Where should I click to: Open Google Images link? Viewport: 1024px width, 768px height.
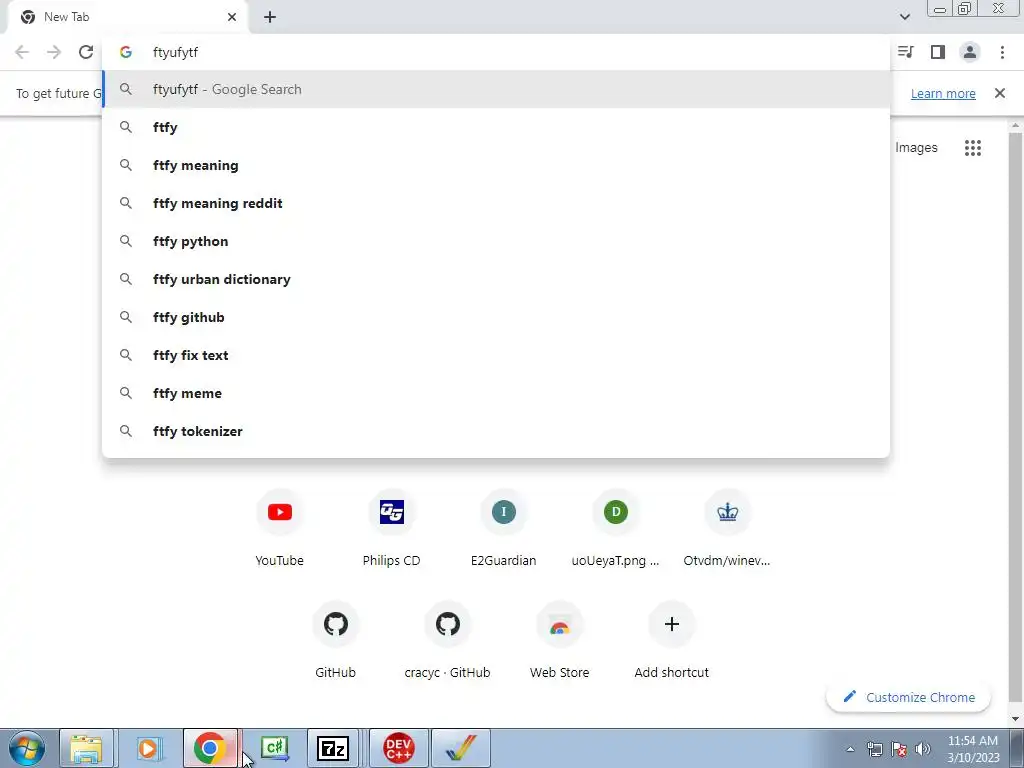tap(916, 148)
